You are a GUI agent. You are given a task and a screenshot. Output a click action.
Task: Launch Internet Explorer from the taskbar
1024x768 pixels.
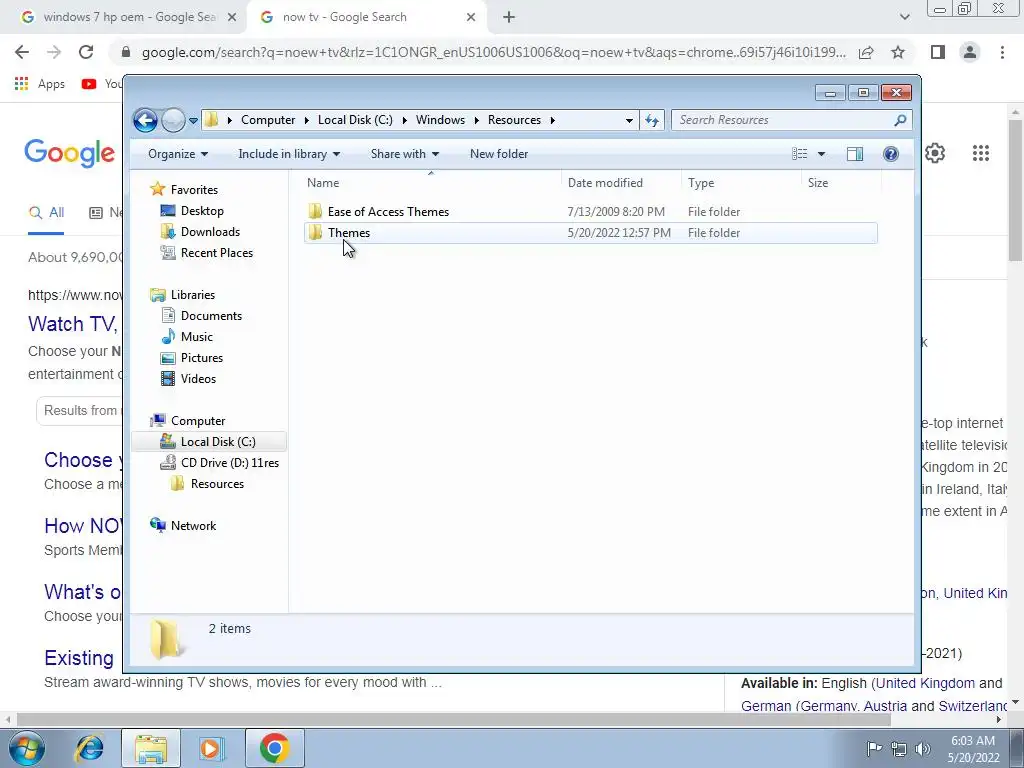[89, 748]
